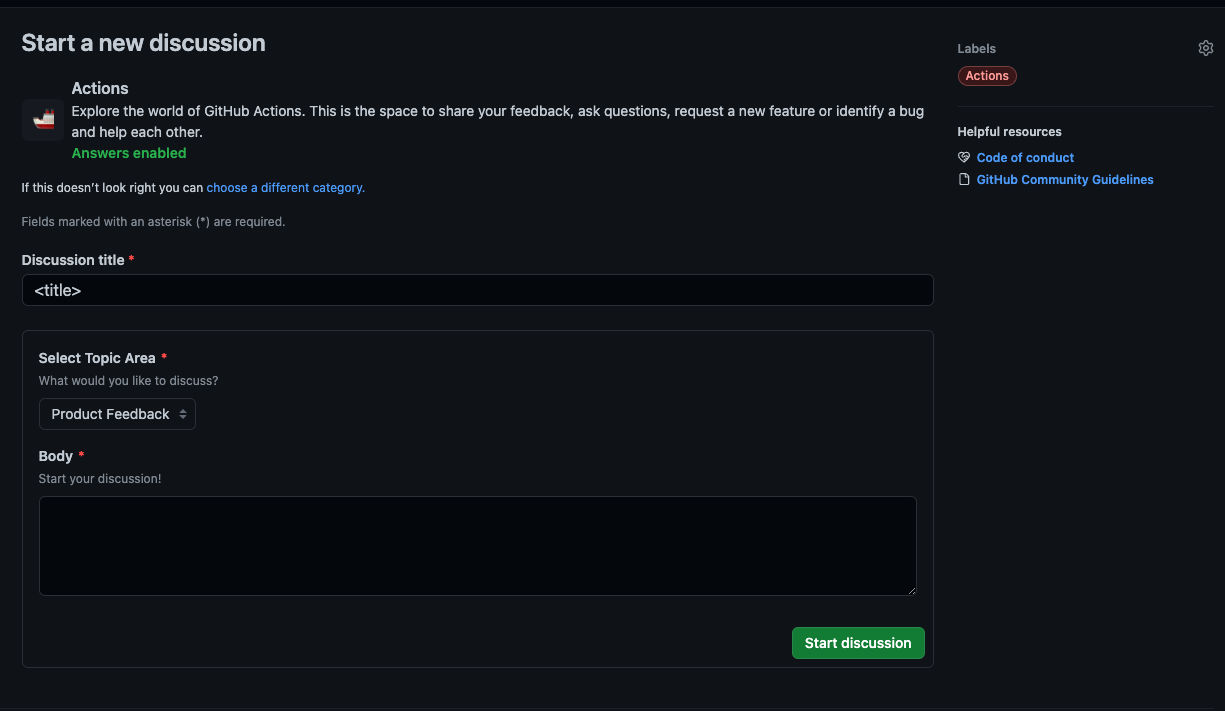This screenshot has width=1225, height=711.
Task: Click the Labels sidebar heading
Action: point(976,48)
